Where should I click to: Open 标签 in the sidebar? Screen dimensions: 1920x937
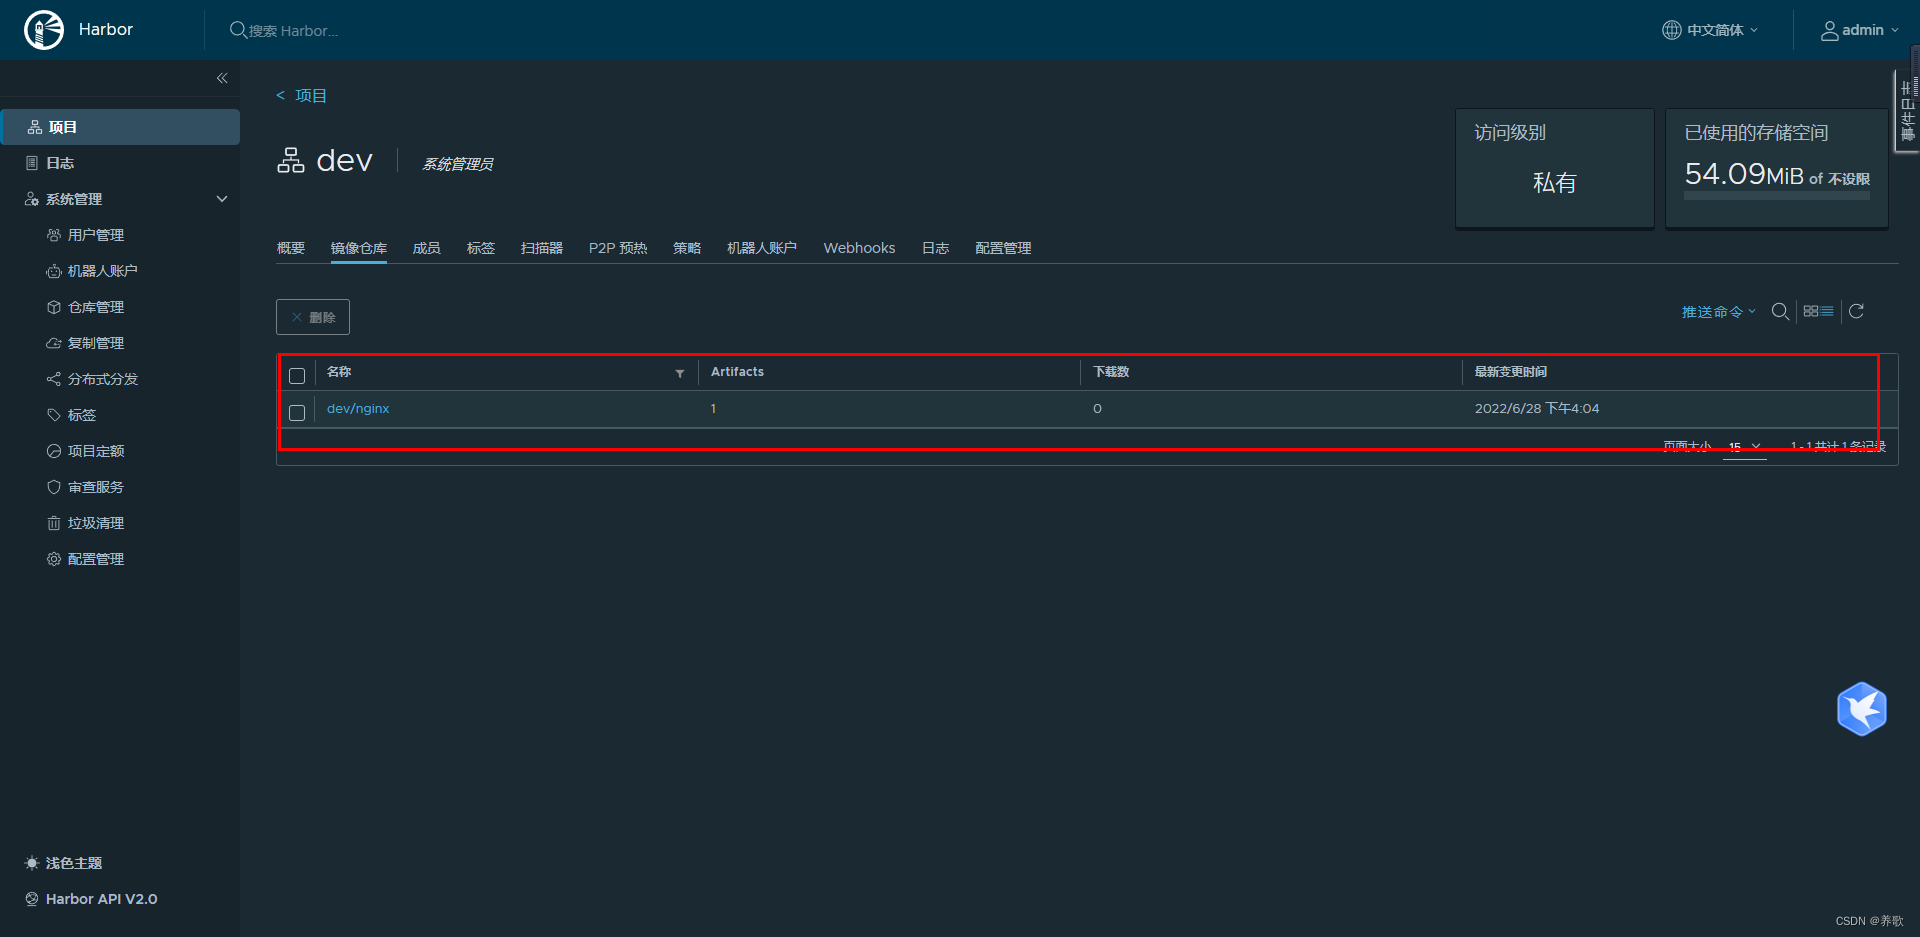point(81,415)
